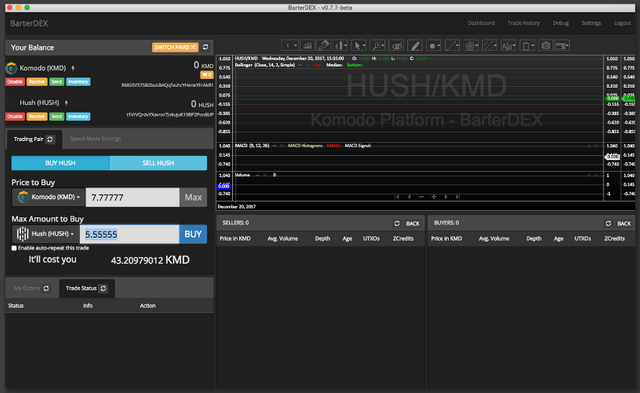The width and height of the screenshot is (640, 393).
Task: Click the trash delete drawings icon
Action: [527, 46]
